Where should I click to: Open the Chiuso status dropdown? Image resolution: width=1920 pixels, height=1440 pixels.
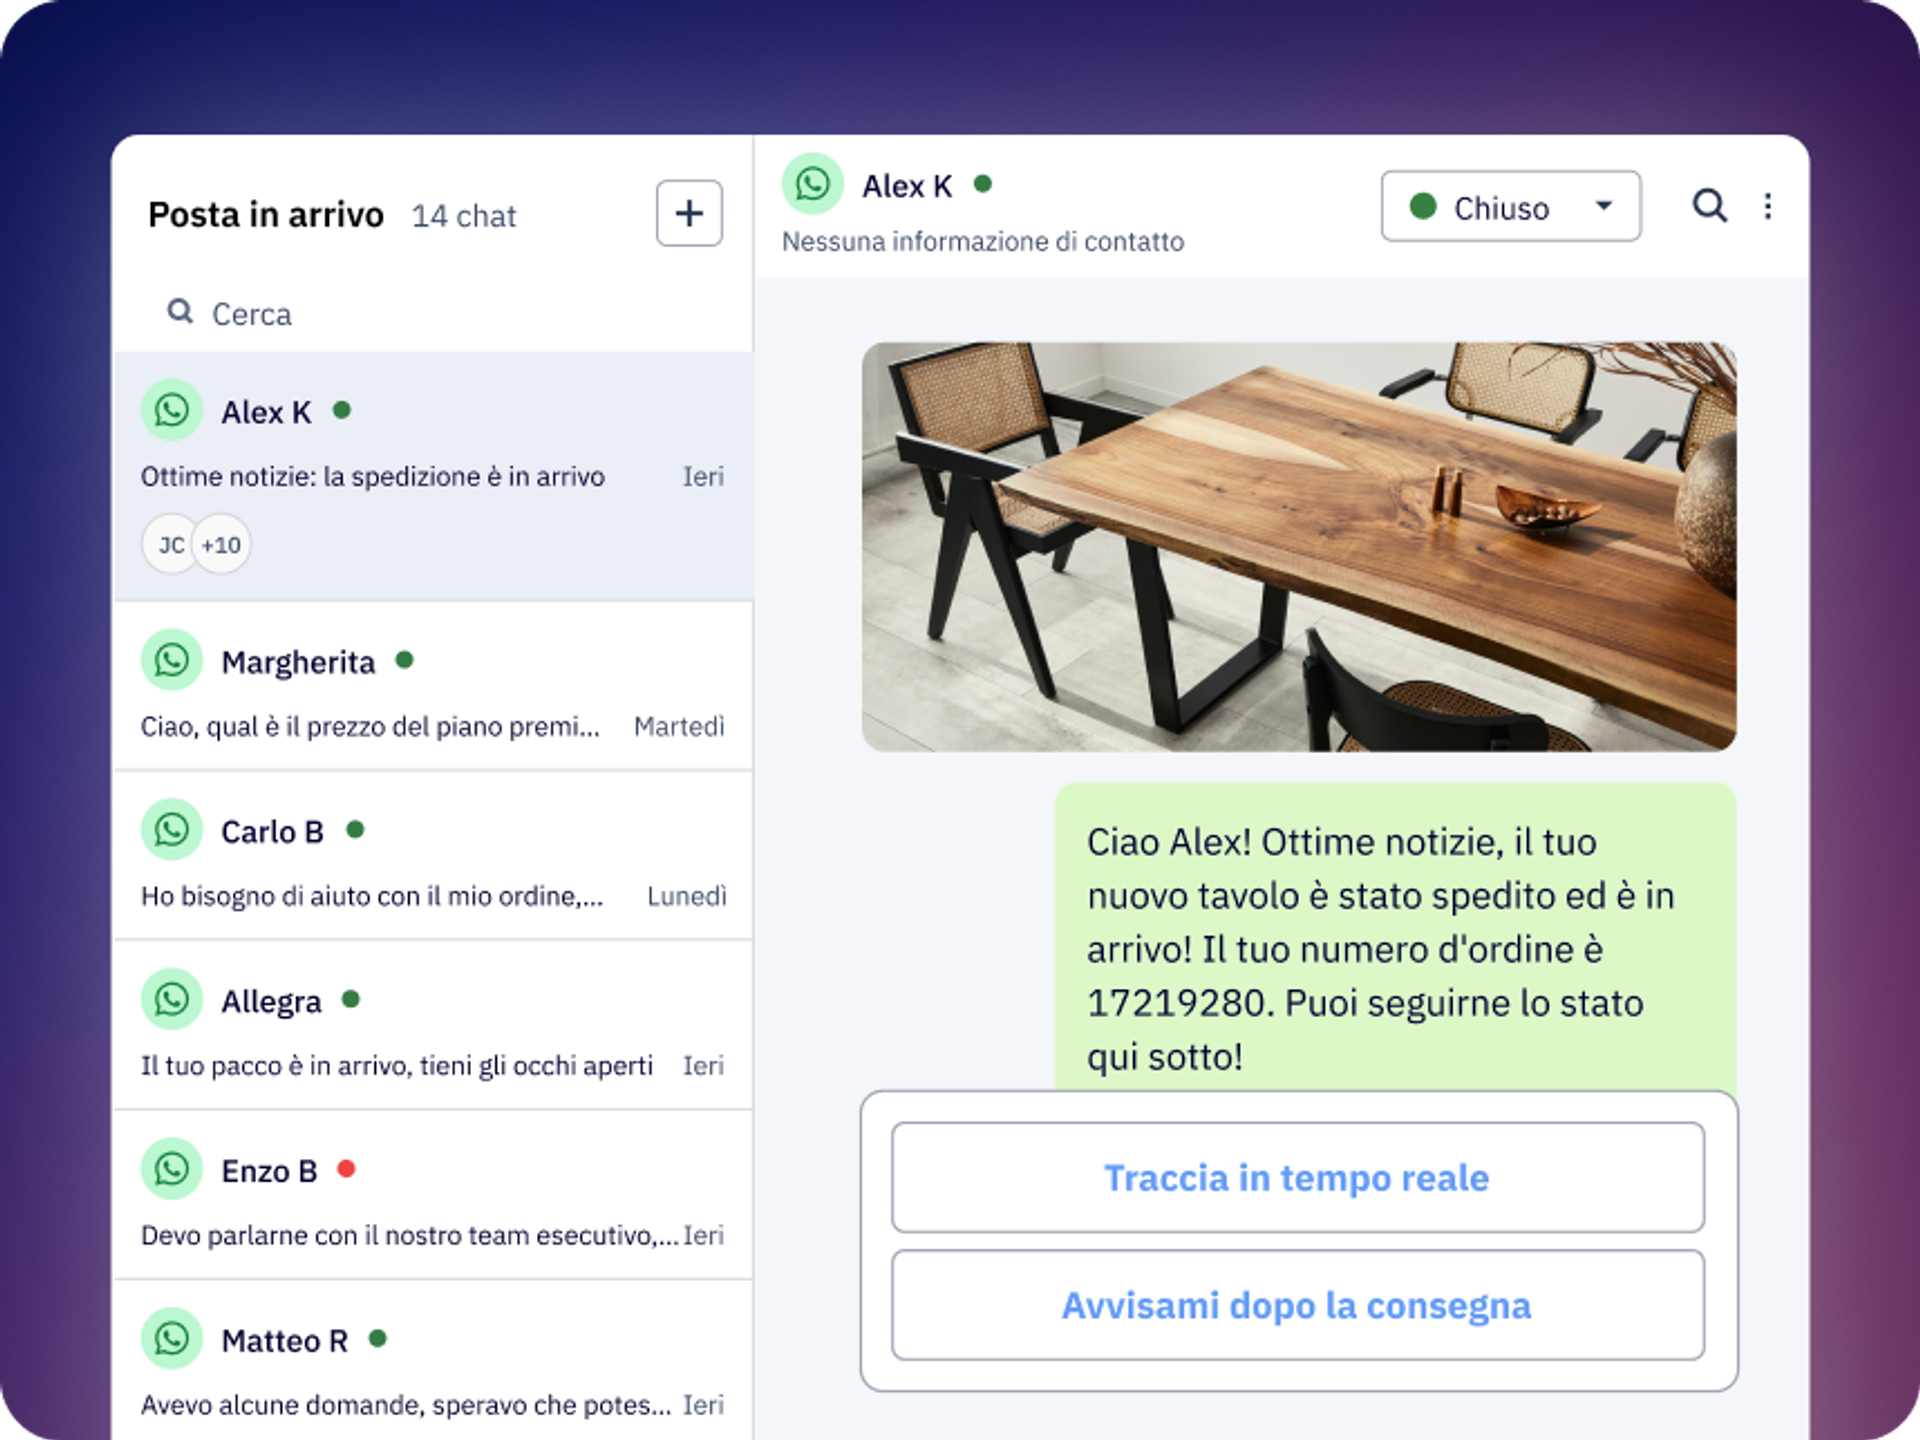point(1511,206)
